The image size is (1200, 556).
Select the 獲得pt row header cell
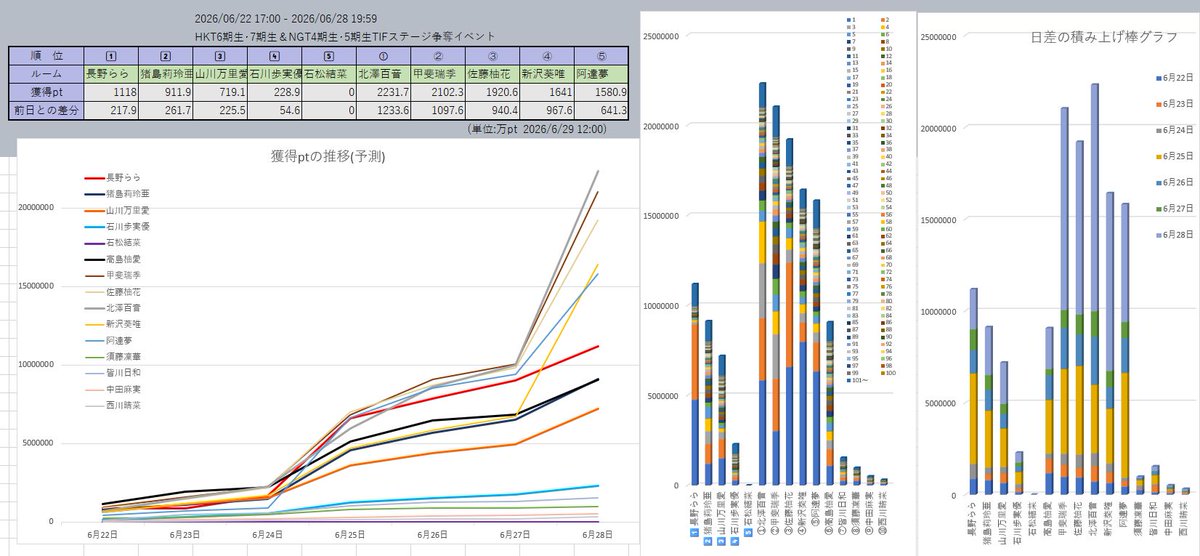pos(45,91)
